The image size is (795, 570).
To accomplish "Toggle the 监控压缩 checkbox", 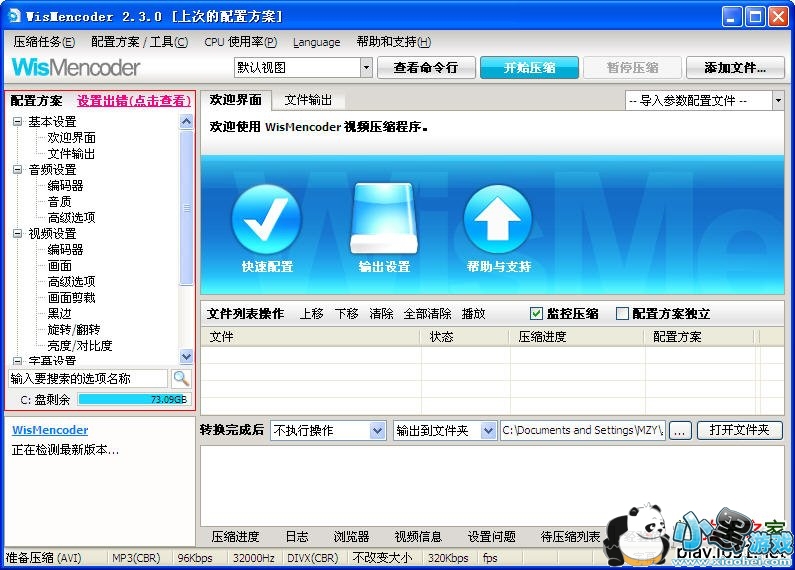I will (x=536, y=313).
